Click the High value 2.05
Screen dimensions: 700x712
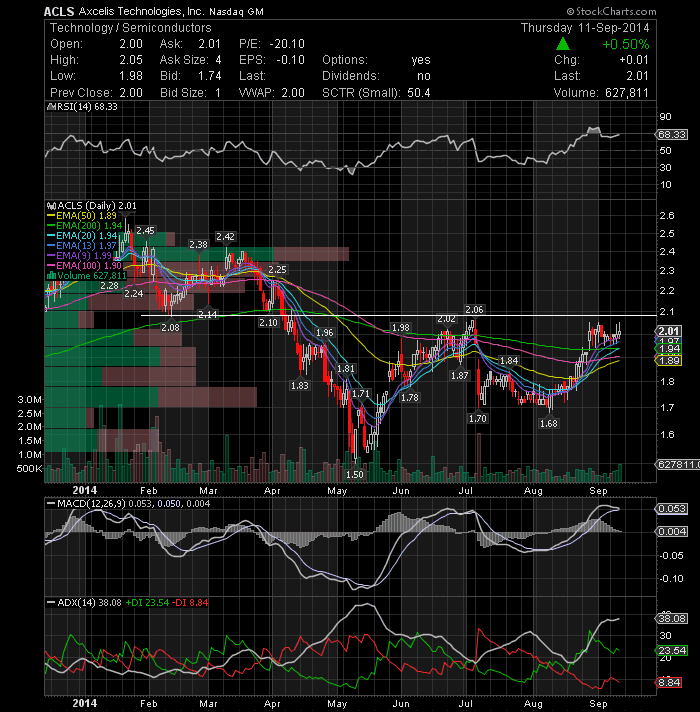tap(131, 60)
